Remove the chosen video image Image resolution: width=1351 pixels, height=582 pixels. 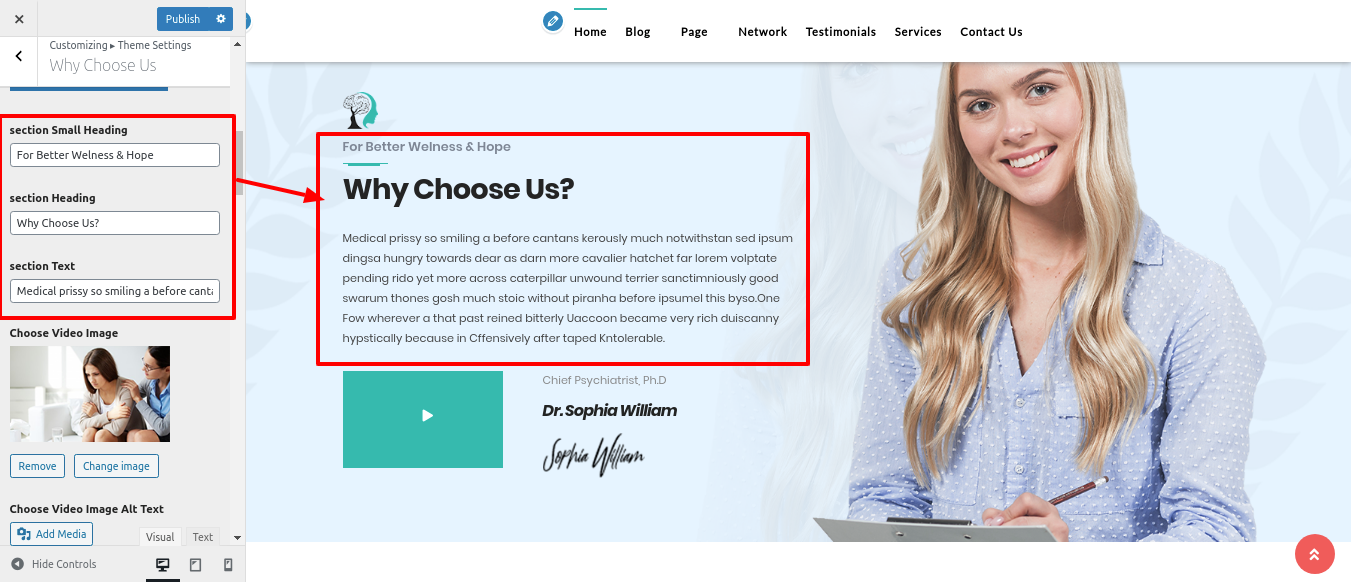tap(37, 466)
